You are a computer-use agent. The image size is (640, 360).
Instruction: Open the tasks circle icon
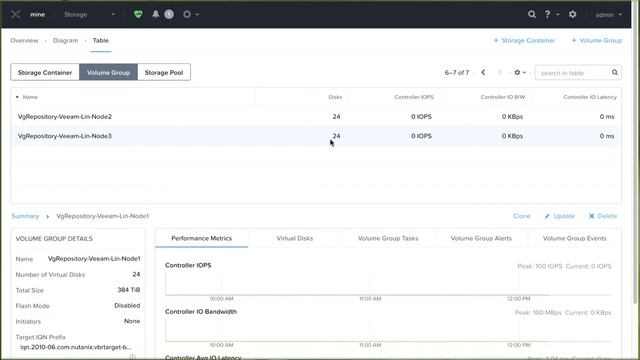point(187,14)
